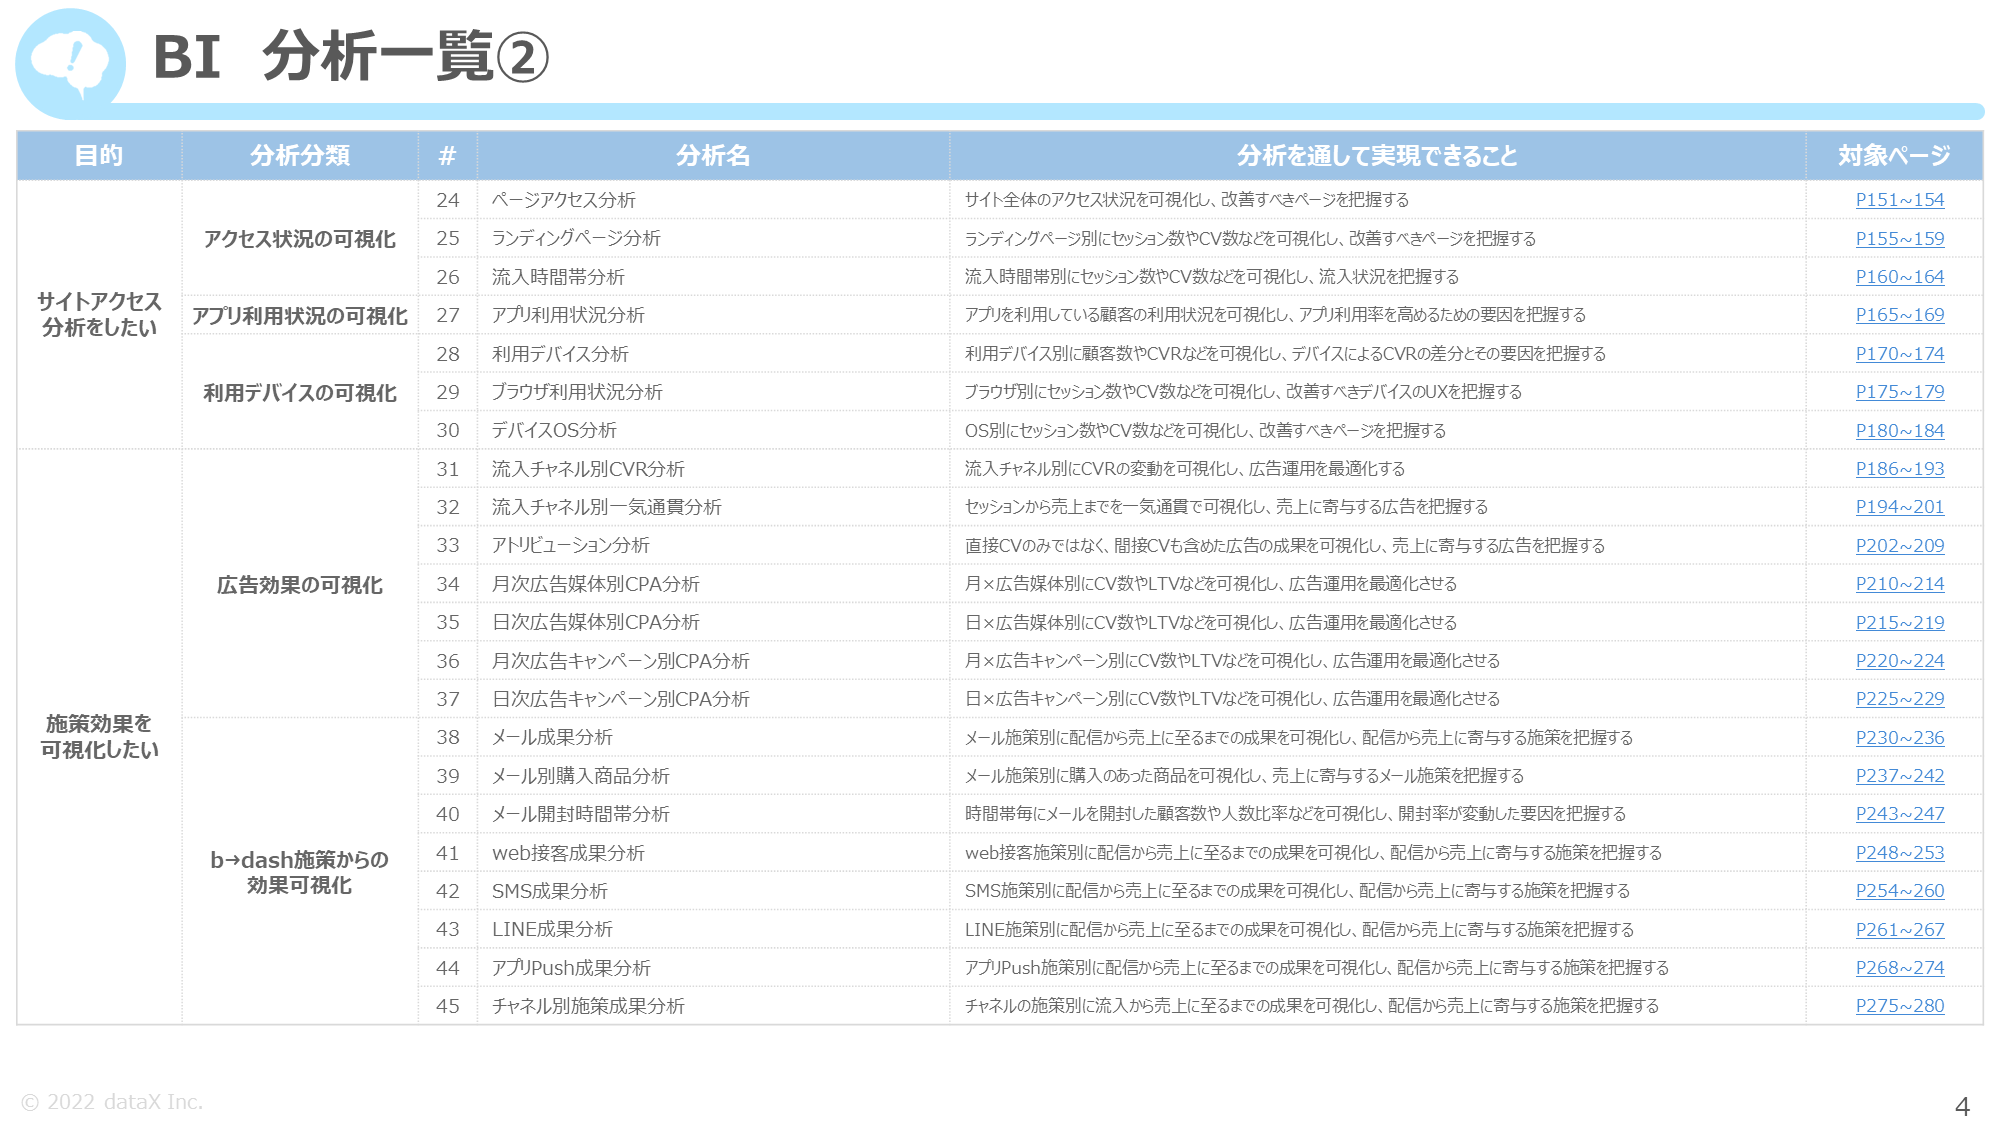Image resolution: width=2000 pixels, height=1125 pixels.
Task: Click the 広告効果の可視化 category cell
Action: click(x=300, y=585)
